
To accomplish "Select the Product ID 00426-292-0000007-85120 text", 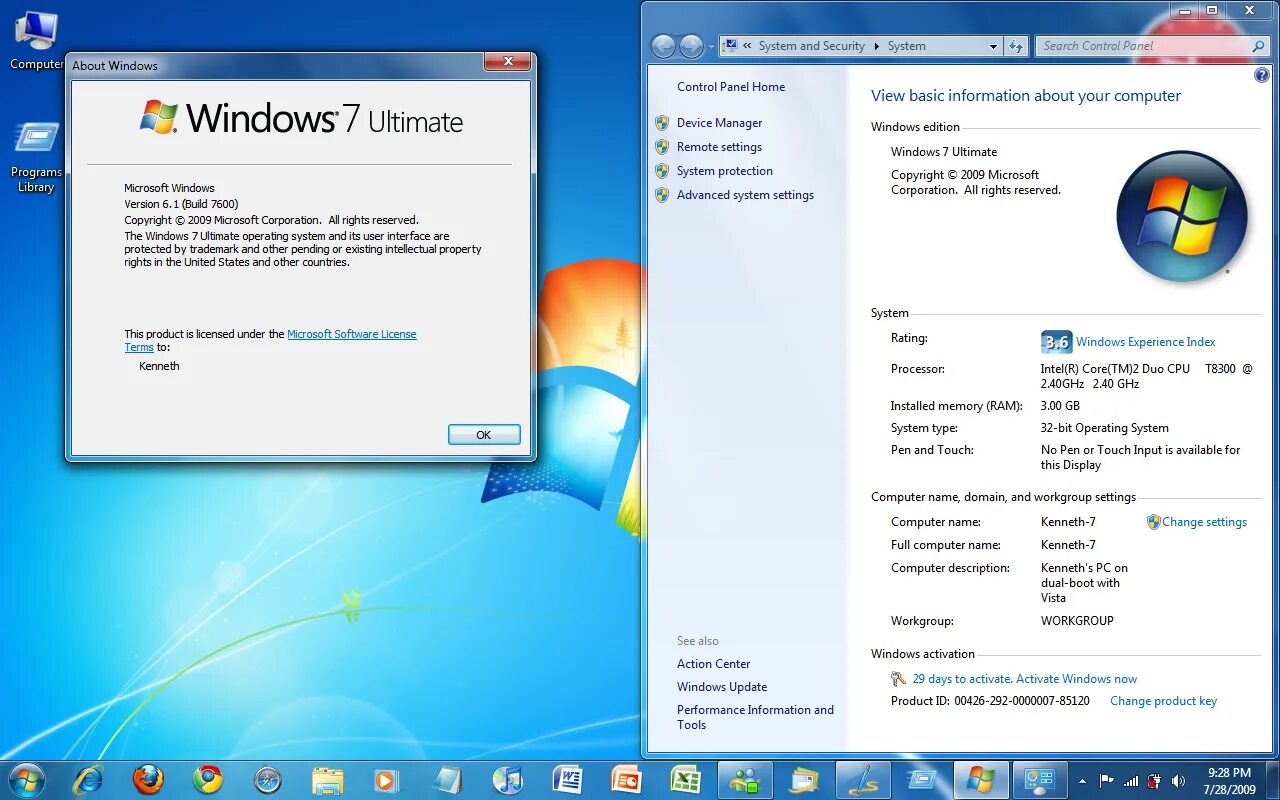I will pyautogui.click(x=990, y=701).
